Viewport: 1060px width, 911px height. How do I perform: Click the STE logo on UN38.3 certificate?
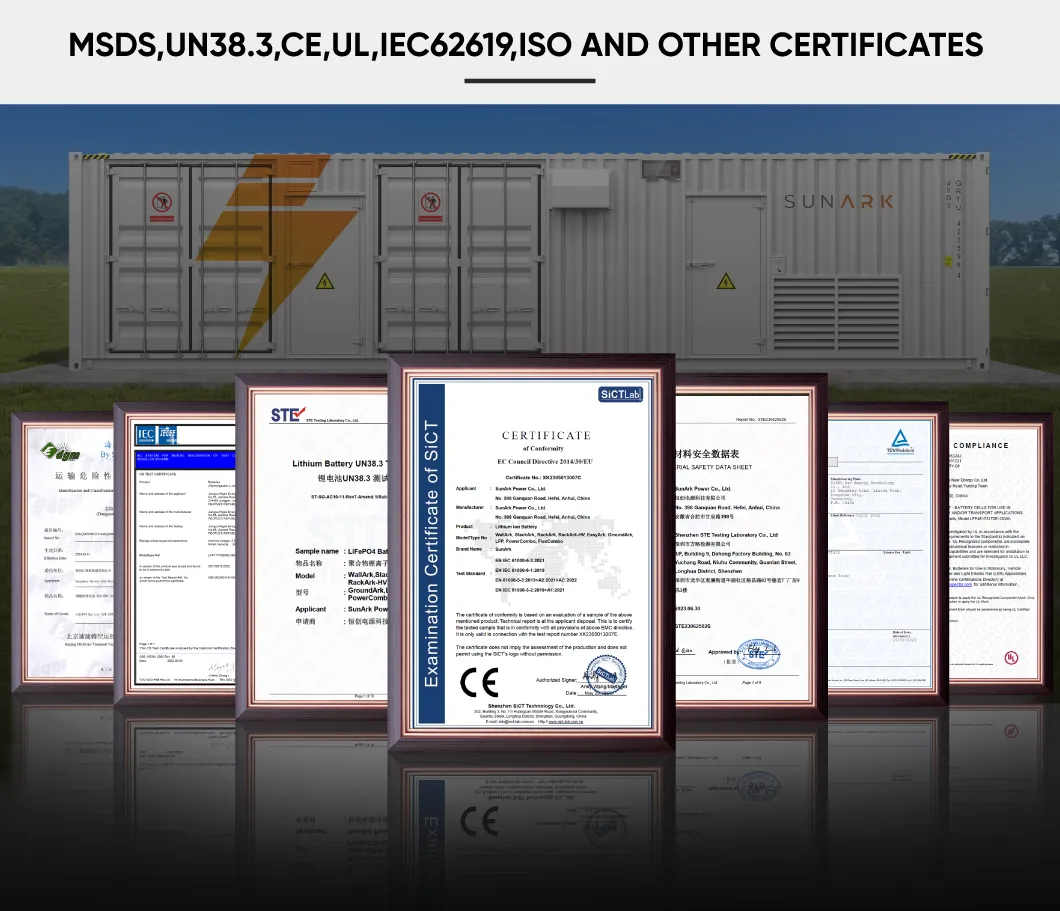pos(288,414)
